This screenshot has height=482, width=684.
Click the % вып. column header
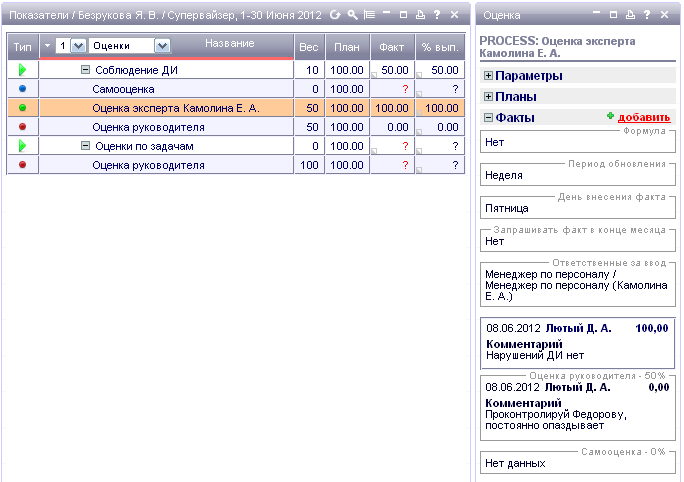pos(440,47)
